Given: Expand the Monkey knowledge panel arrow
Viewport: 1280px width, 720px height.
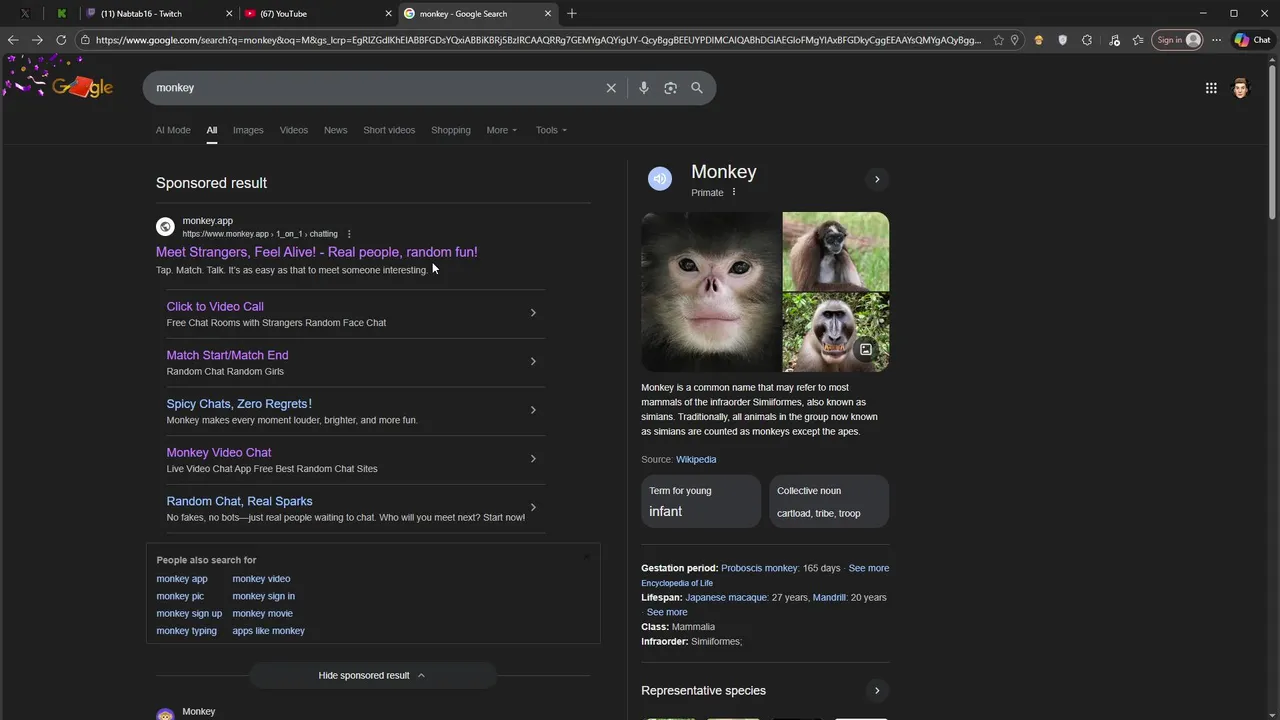Looking at the screenshot, I should [877, 180].
